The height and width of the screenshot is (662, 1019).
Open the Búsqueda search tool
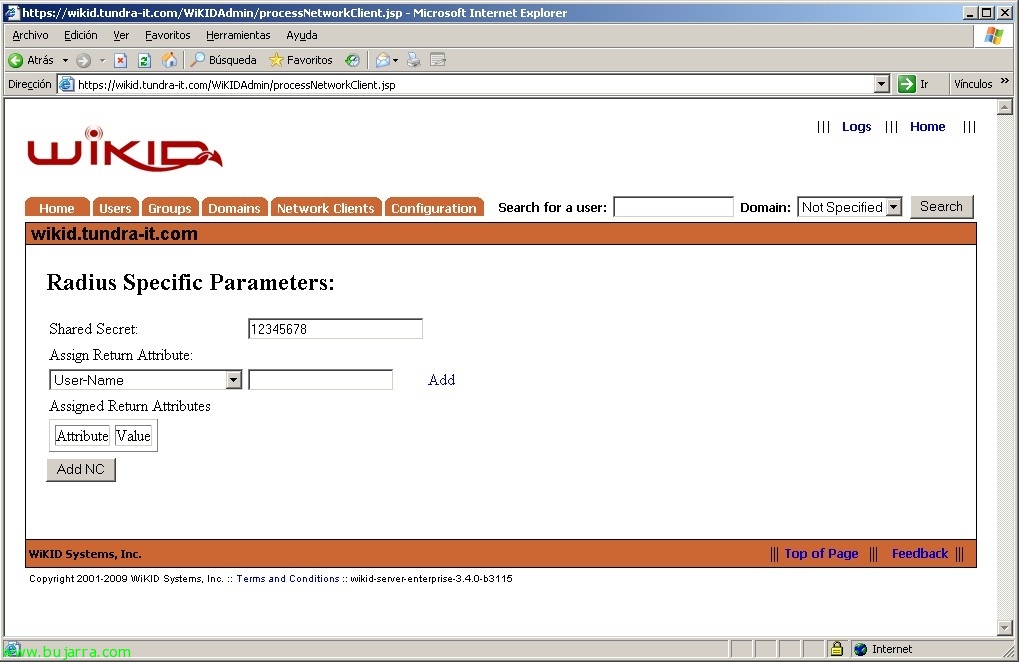(224, 60)
